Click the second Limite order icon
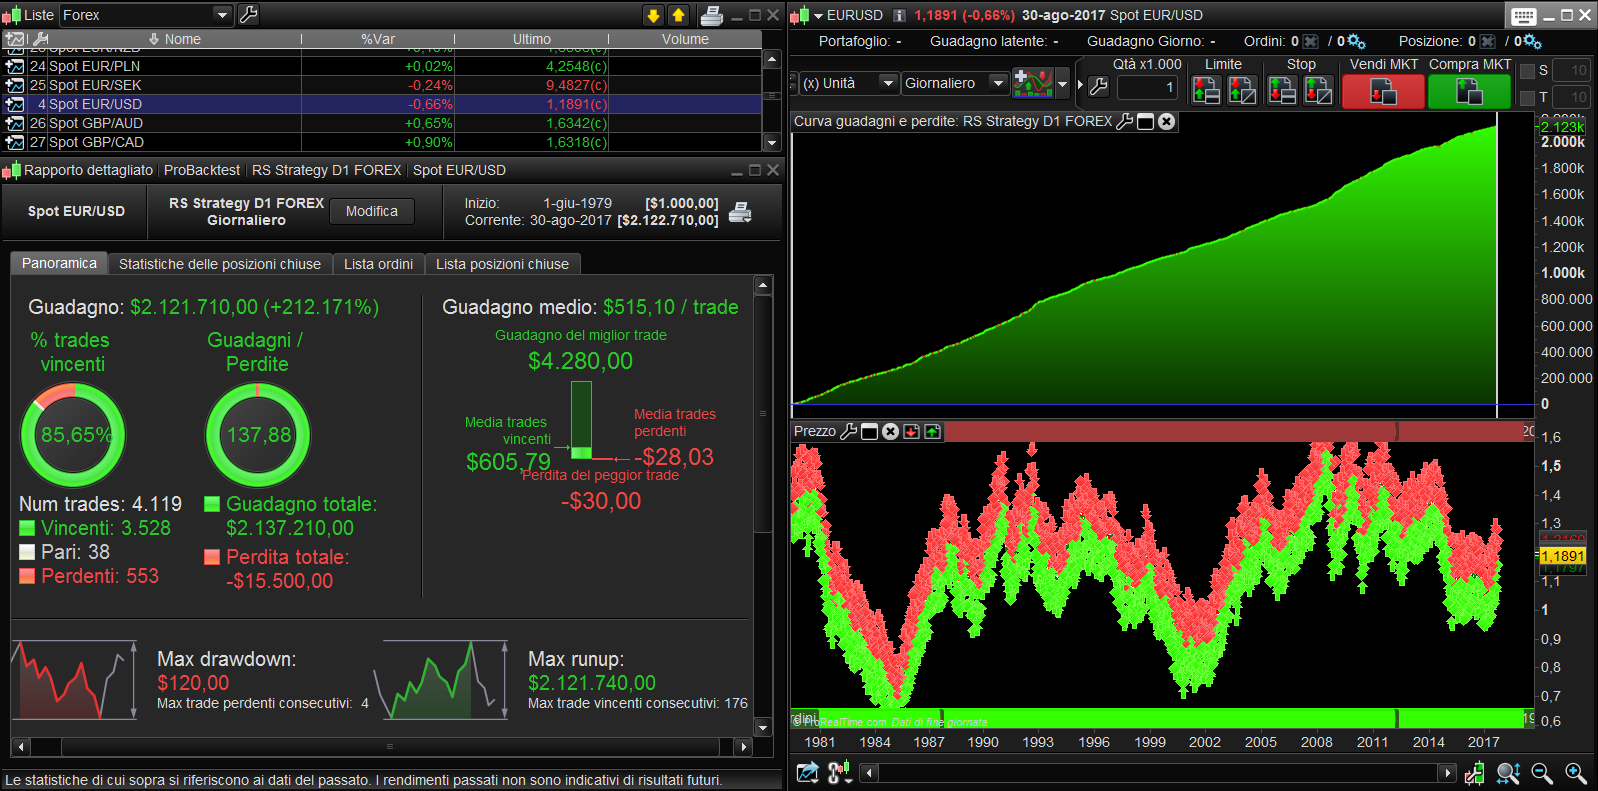 (x=1242, y=91)
